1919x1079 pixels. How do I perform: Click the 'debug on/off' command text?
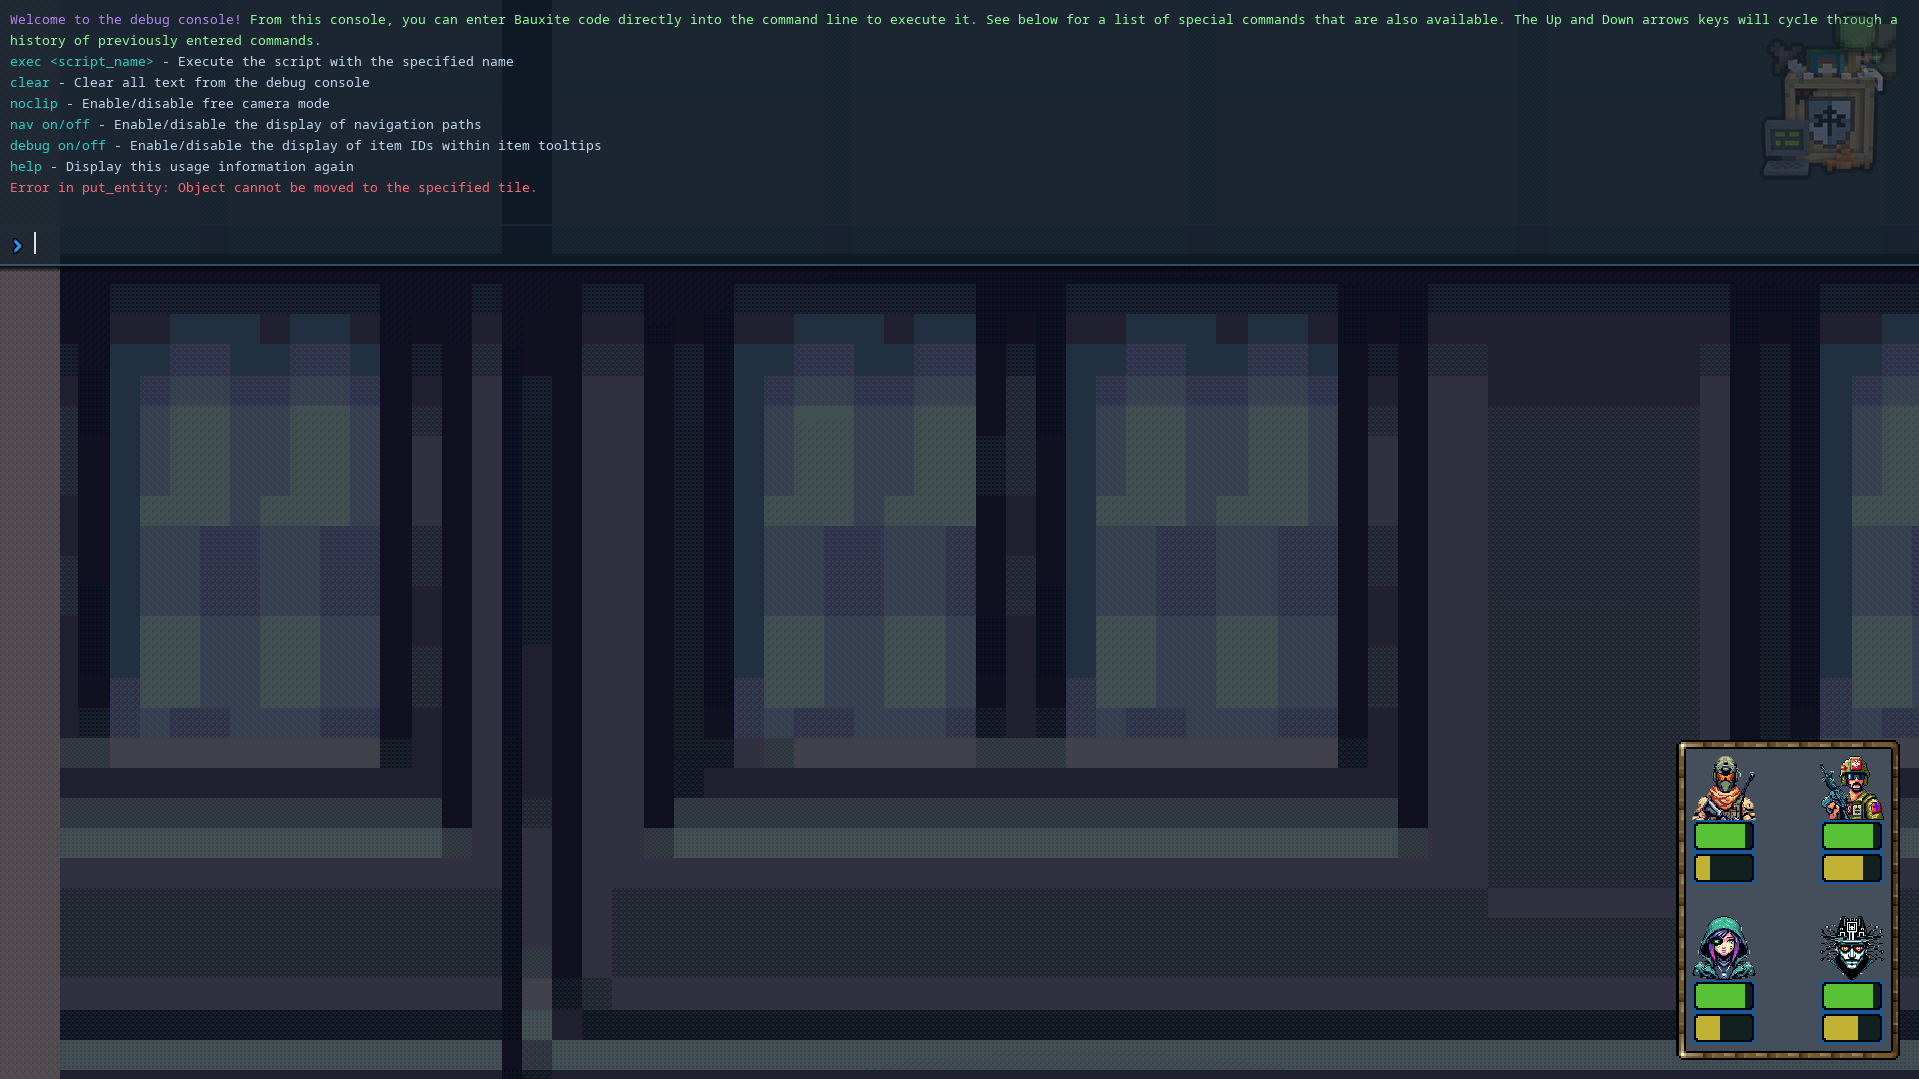coord(58,146)
